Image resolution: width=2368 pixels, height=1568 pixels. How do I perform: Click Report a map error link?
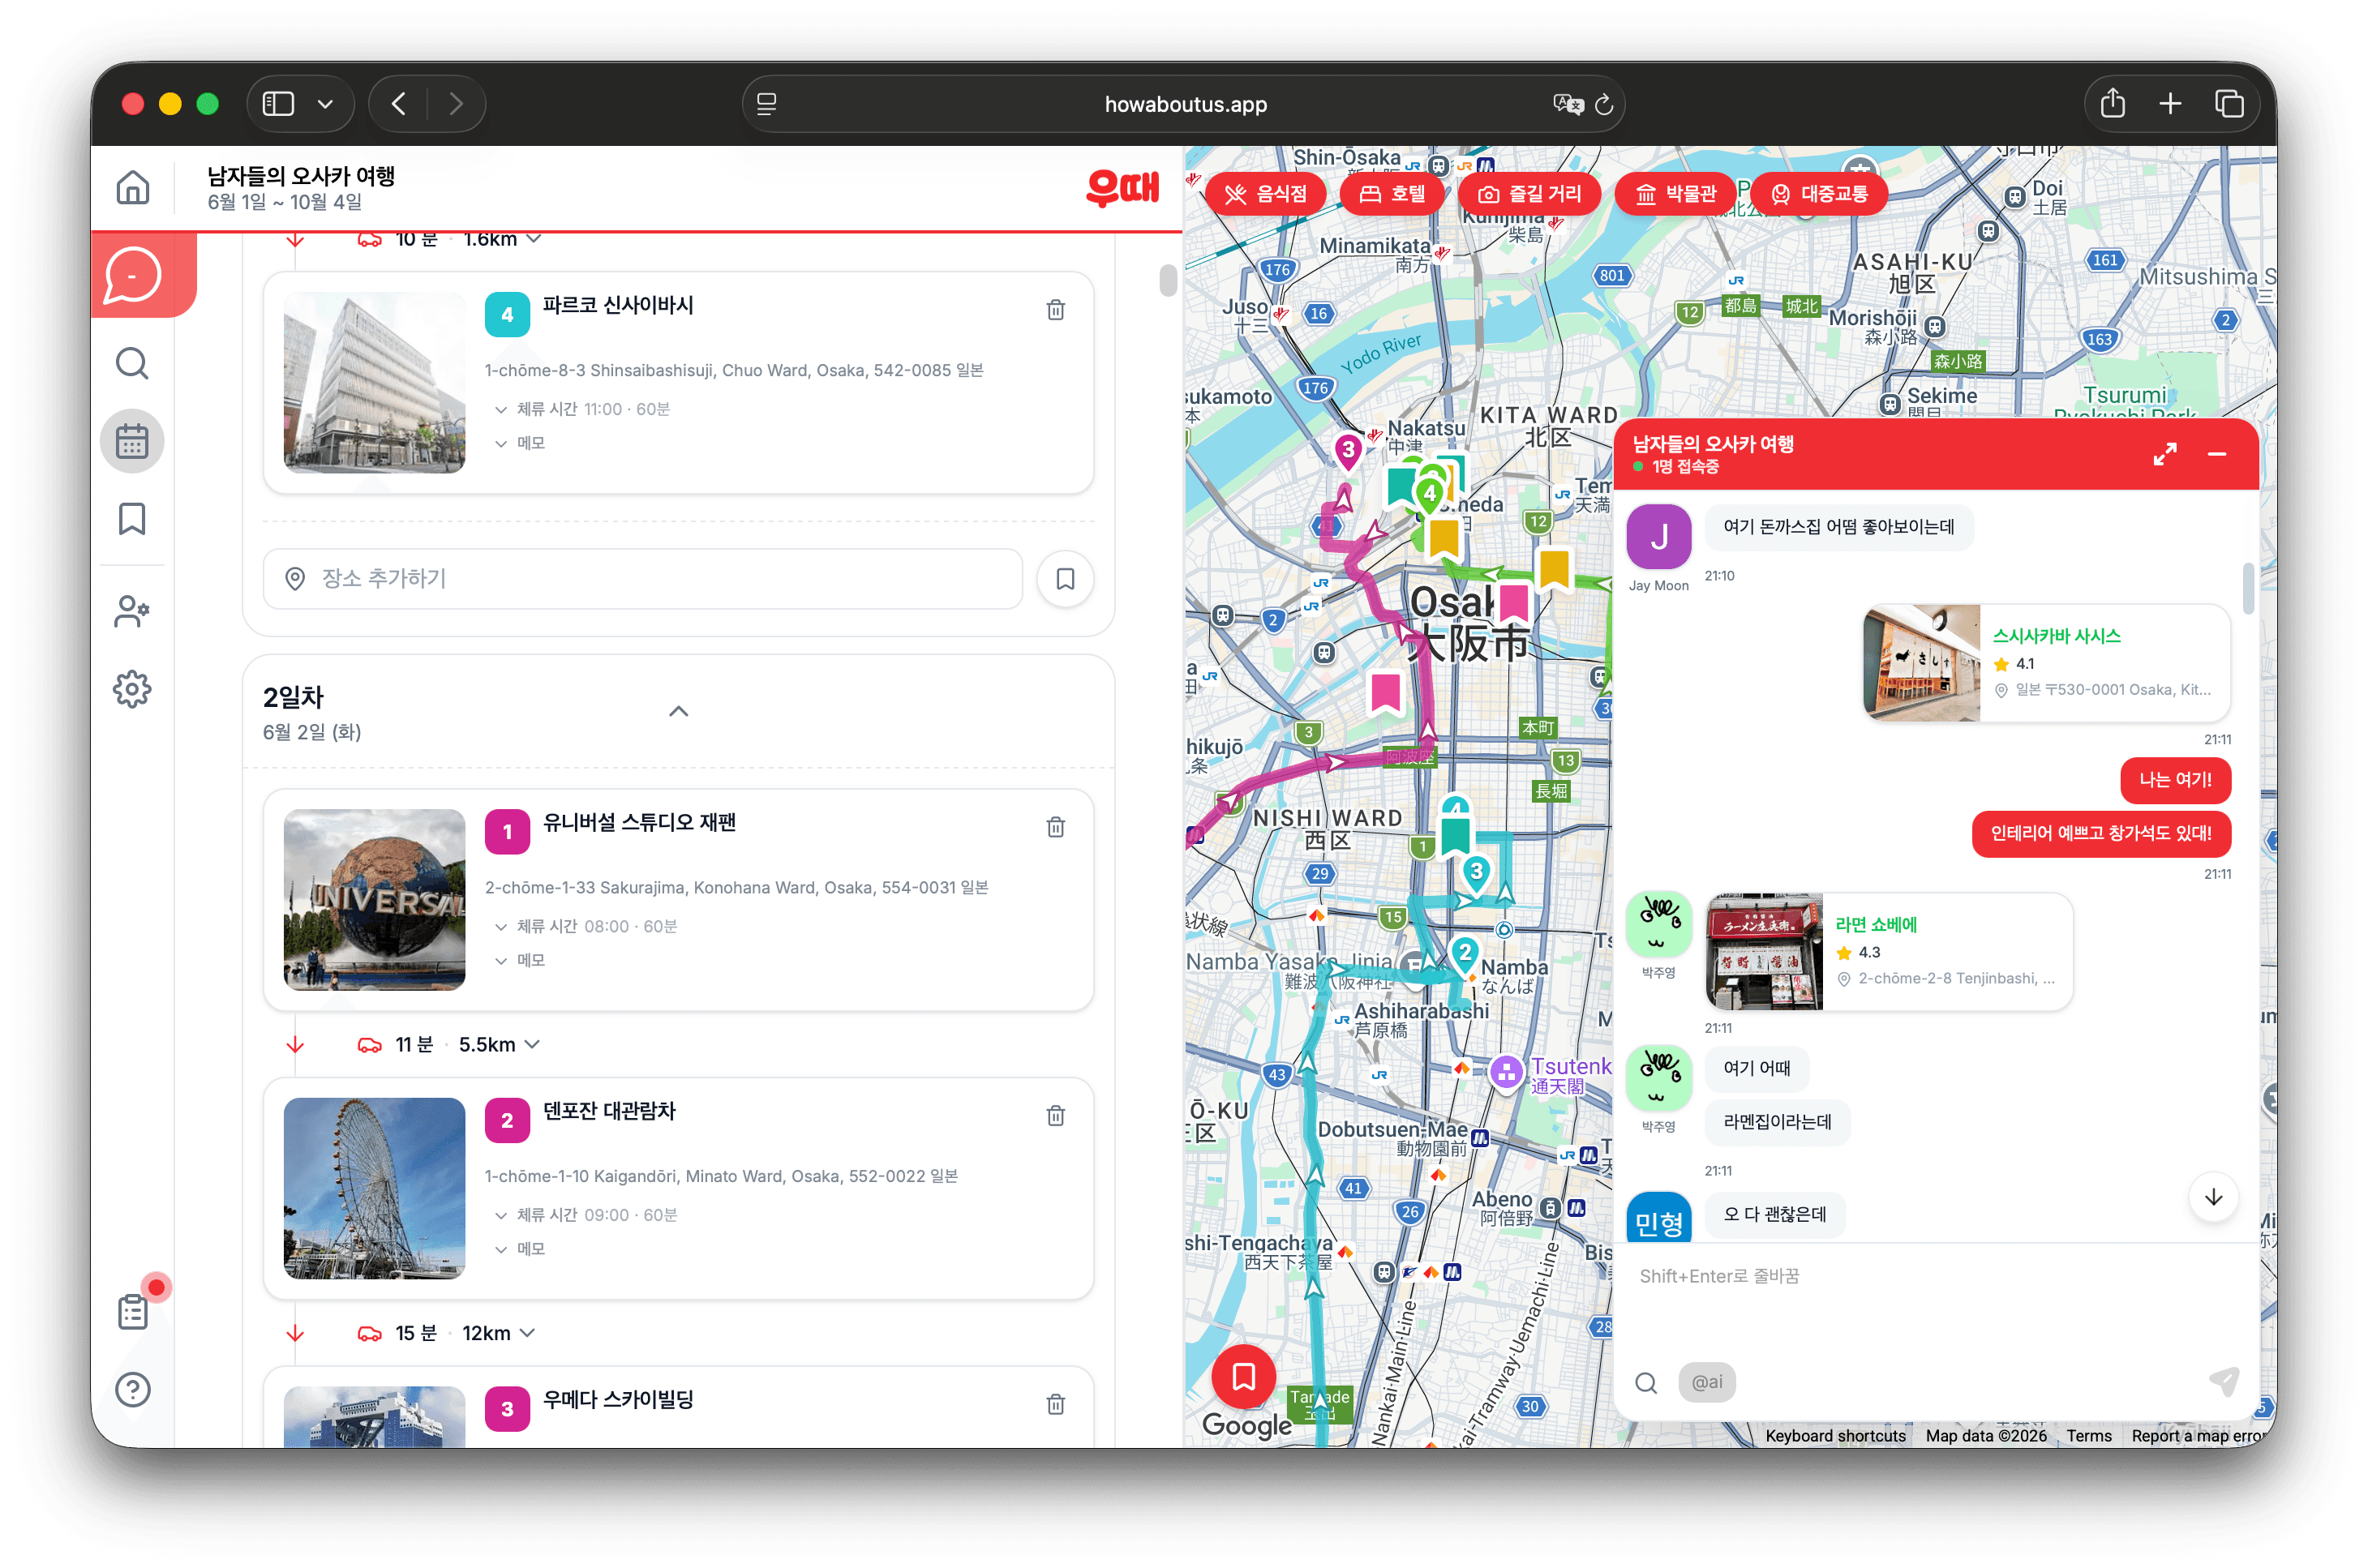pyautogui.click(x=2198, y=1437)
